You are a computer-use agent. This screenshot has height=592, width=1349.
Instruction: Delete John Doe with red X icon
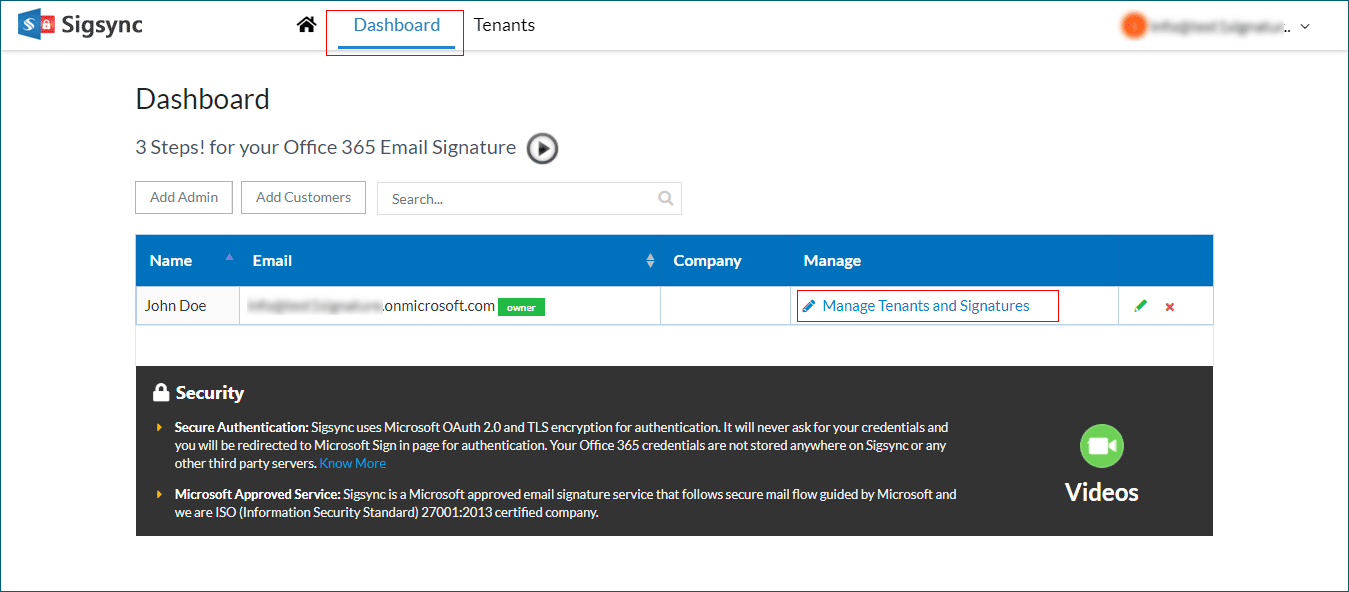pyautogui.click(x=1170, y=307)
